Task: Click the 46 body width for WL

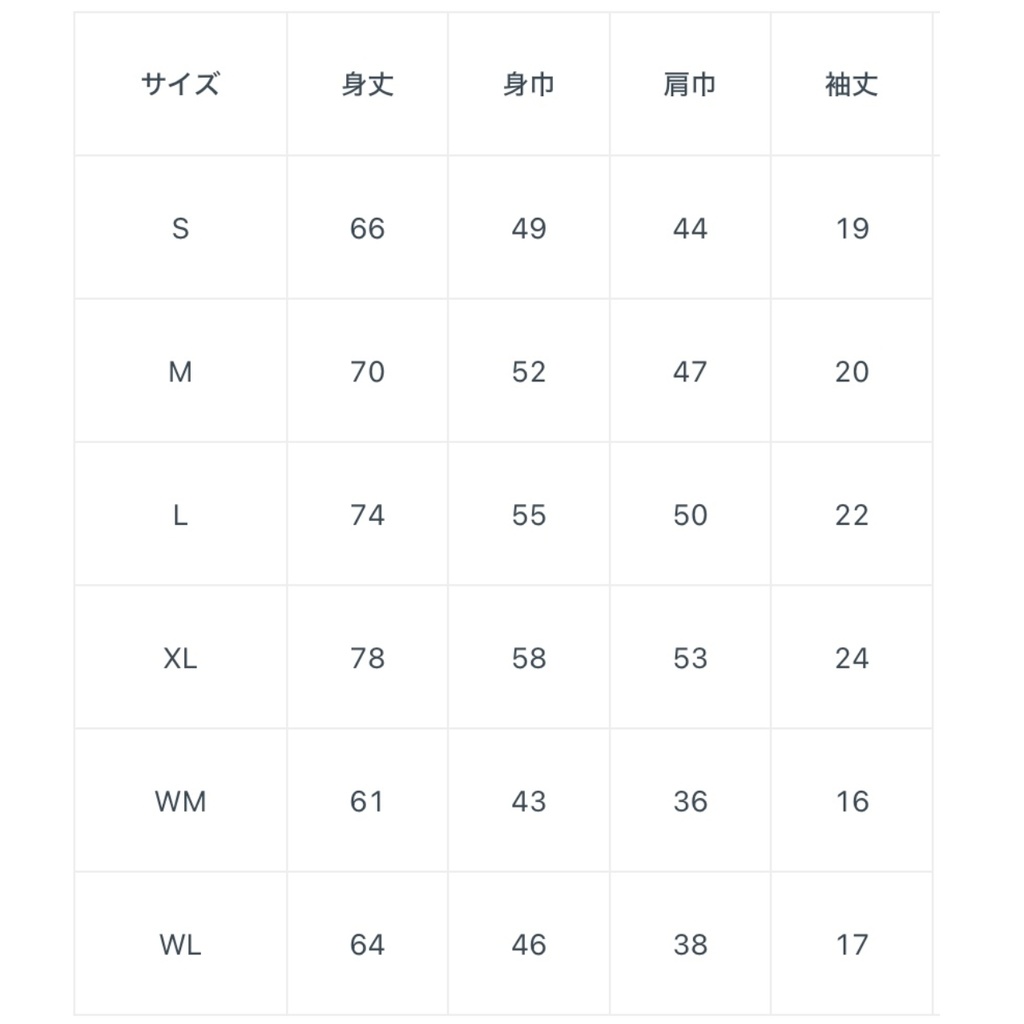Action: pos(528,944)
